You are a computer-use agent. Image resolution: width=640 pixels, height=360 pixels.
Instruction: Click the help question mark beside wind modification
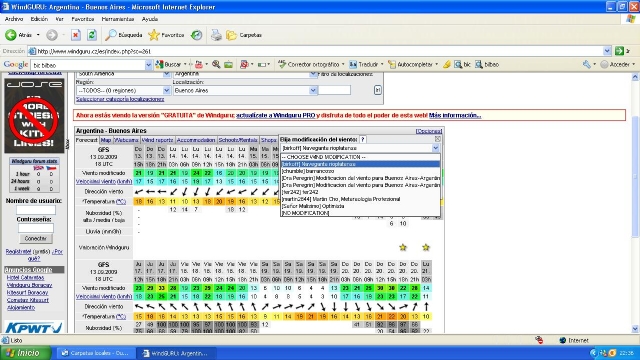coord(362,140)
